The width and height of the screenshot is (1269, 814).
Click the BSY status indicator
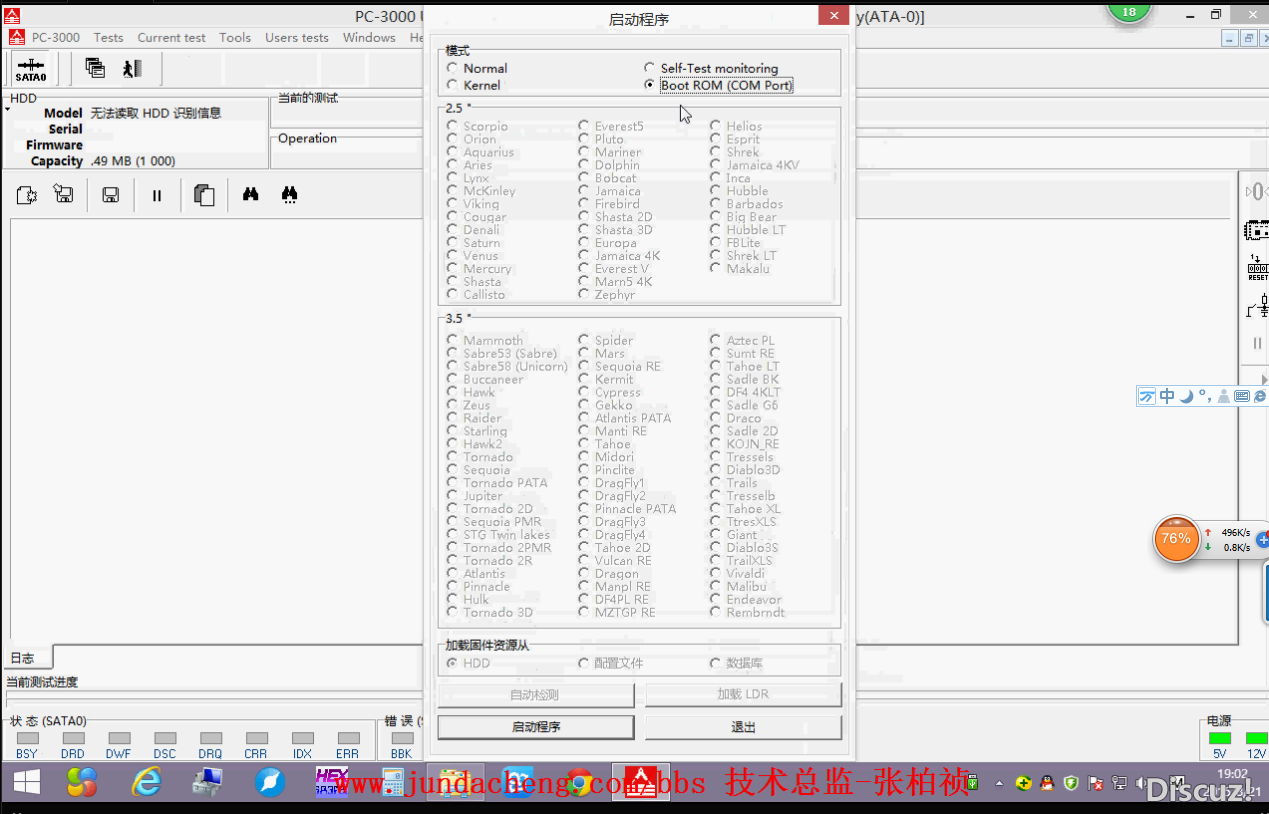click(x=27, y=739)
